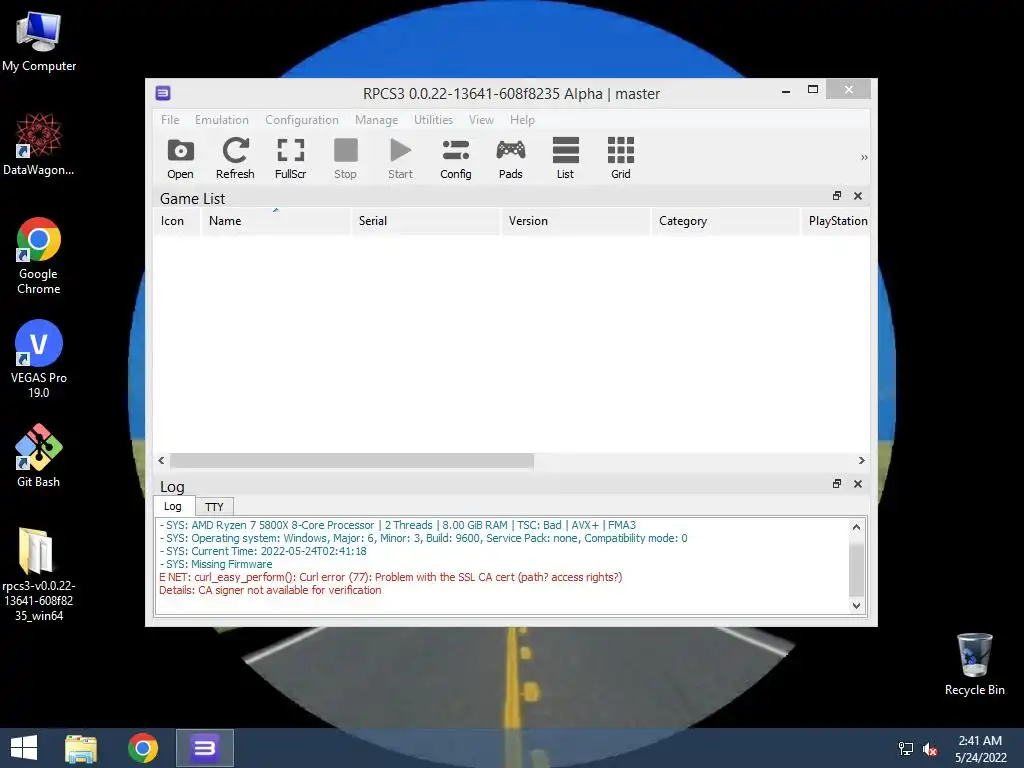Image resolution: width=1024 pixels, height=768 pixels.
Task: Close the Game List panel
Action: pyautogui.click(x=858, y=196)
